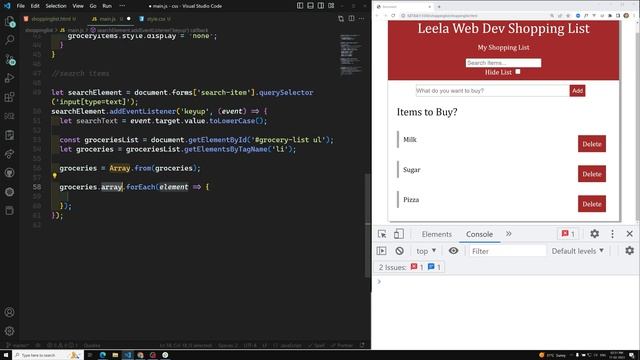Click the Items to Buy? heading

[427, 112]
